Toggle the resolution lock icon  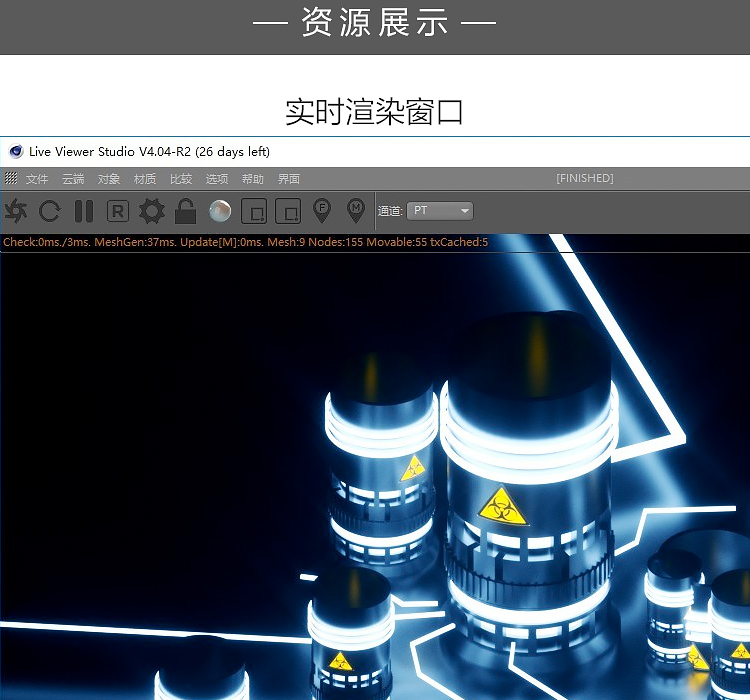pyautogui.click(x=186, y=211)
